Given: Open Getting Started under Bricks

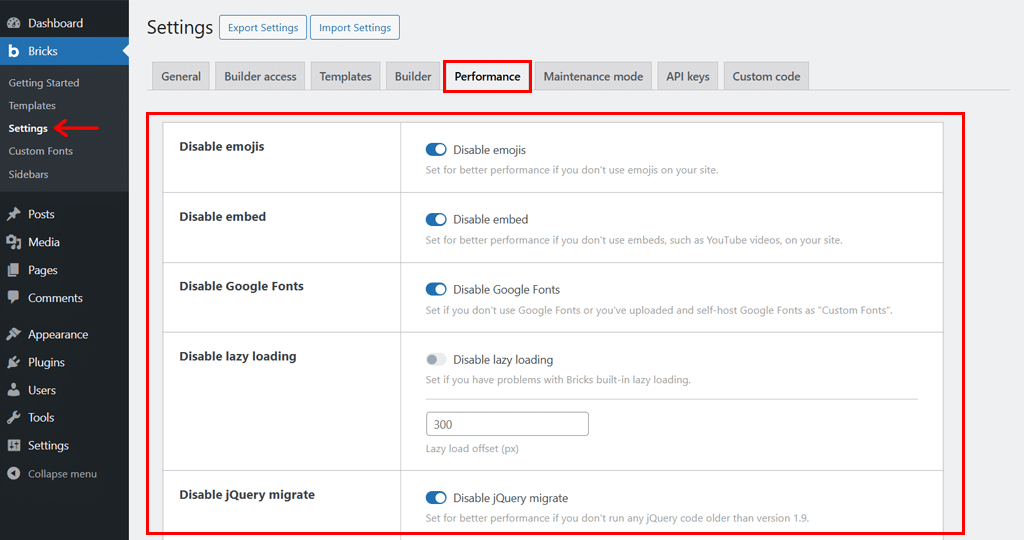Looking at the screenshot, I should click(x=44, y=83).
